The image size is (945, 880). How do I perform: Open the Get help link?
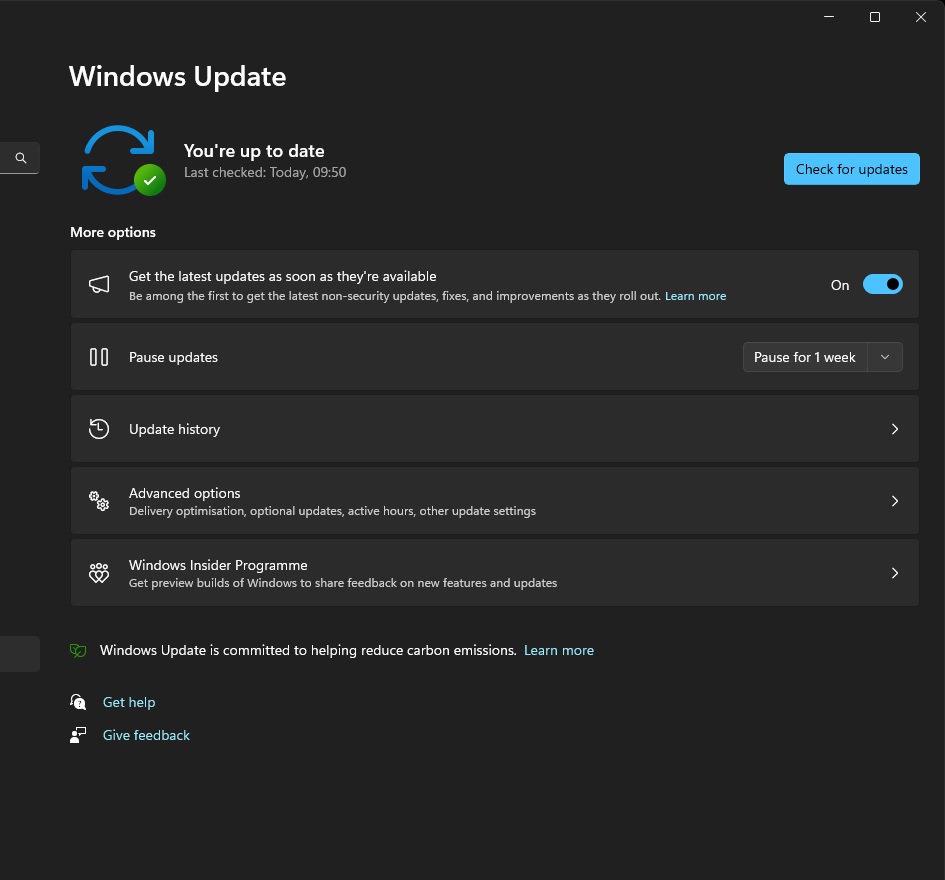point(129,702)
